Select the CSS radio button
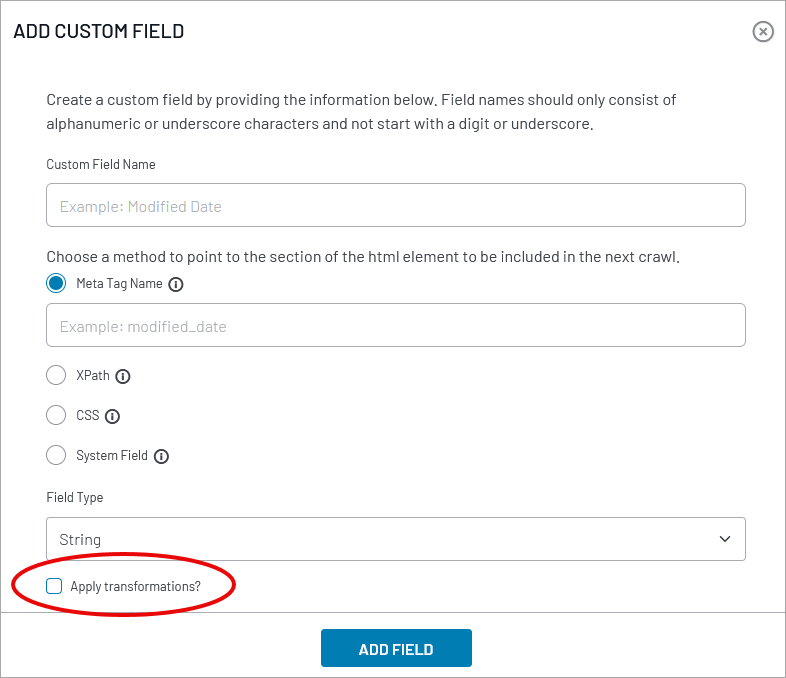The width and height of the screenshot is (786, 678). (56, 416)
